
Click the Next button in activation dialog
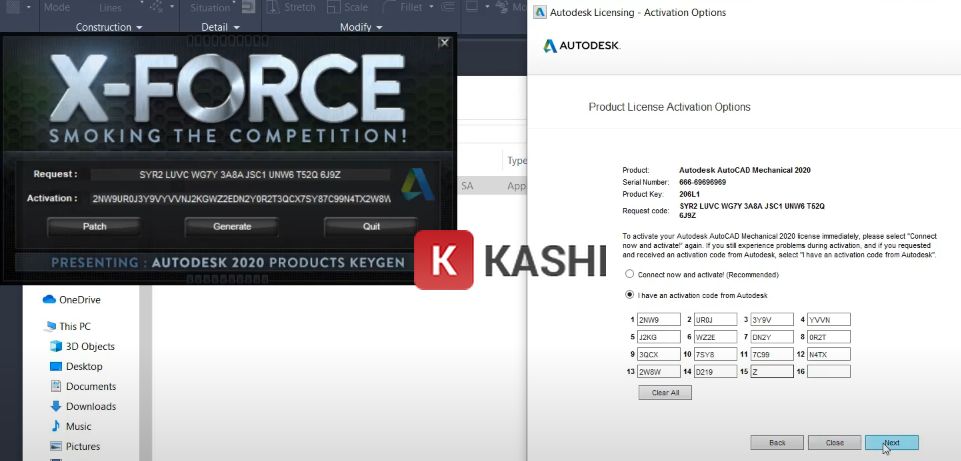891,442
